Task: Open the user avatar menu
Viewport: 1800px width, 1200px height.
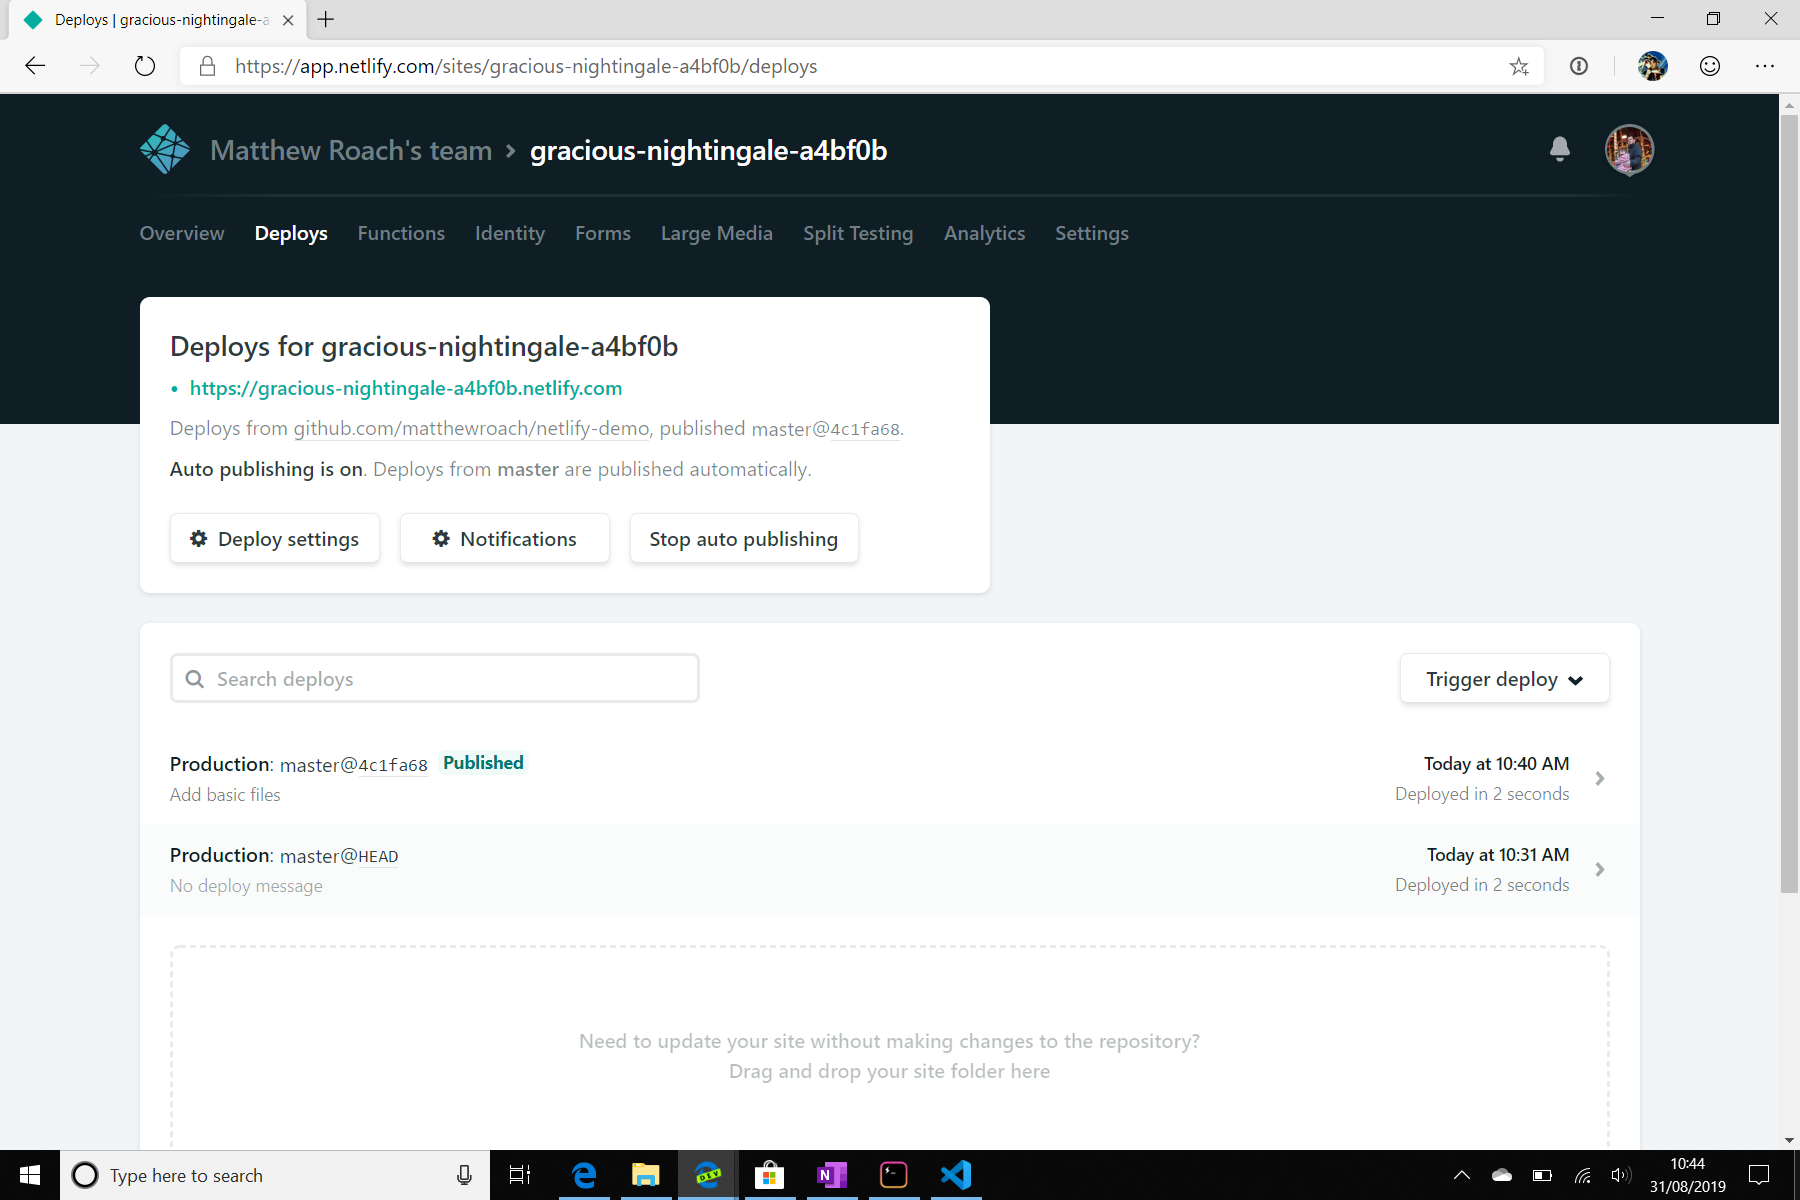Action: coord(1629,150)
